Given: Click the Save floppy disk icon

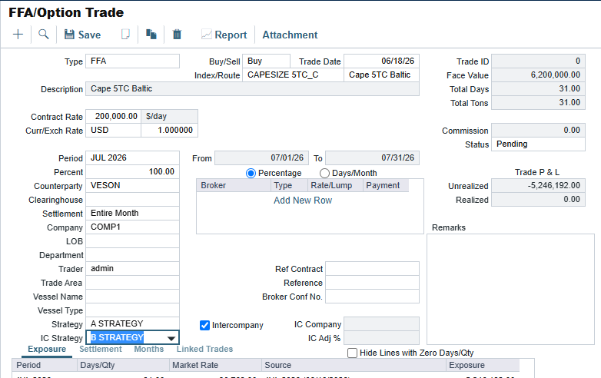Looking at the screenshot, I should tap(69, 35).
